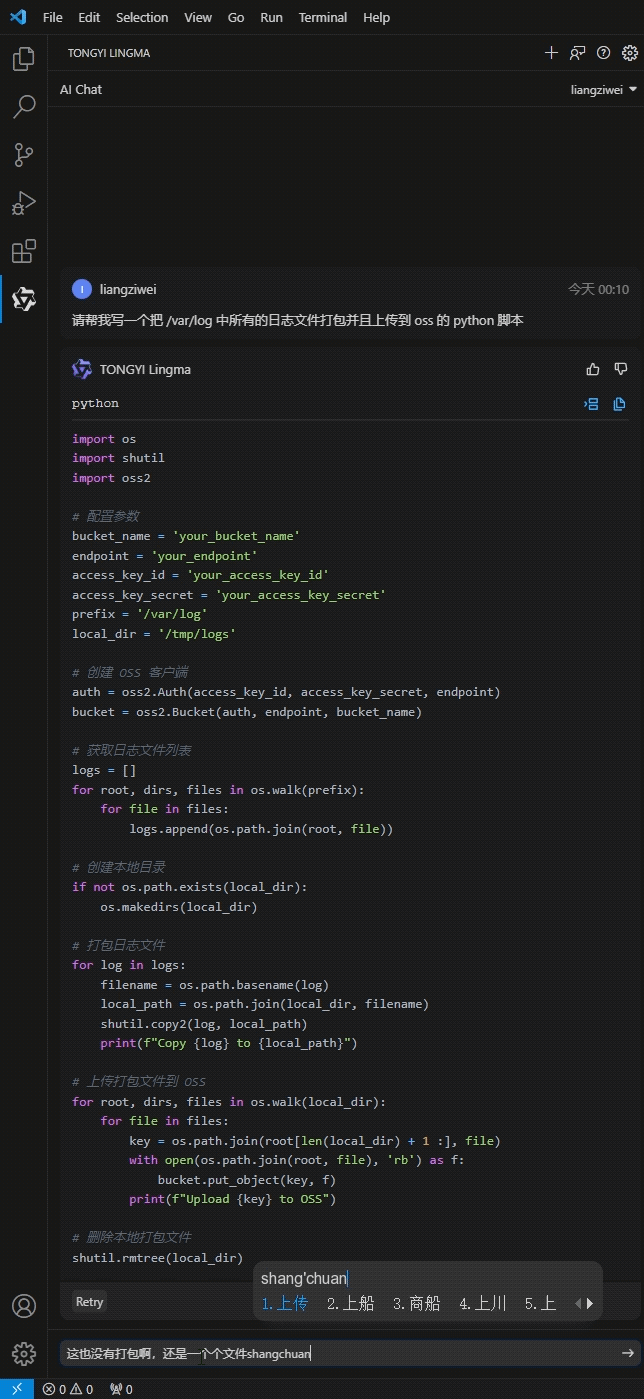Open the Search sidebar view
The width and height of the screenshot is (644, 1399).
(24, 107)
